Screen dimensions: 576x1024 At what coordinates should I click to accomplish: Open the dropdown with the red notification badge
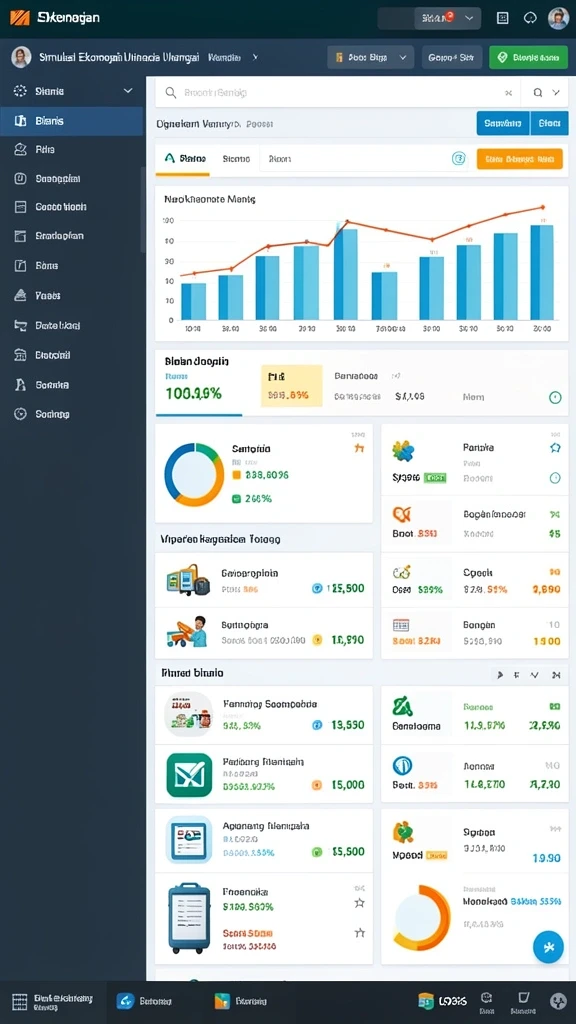pyautogui.click(x=447, y=18)
